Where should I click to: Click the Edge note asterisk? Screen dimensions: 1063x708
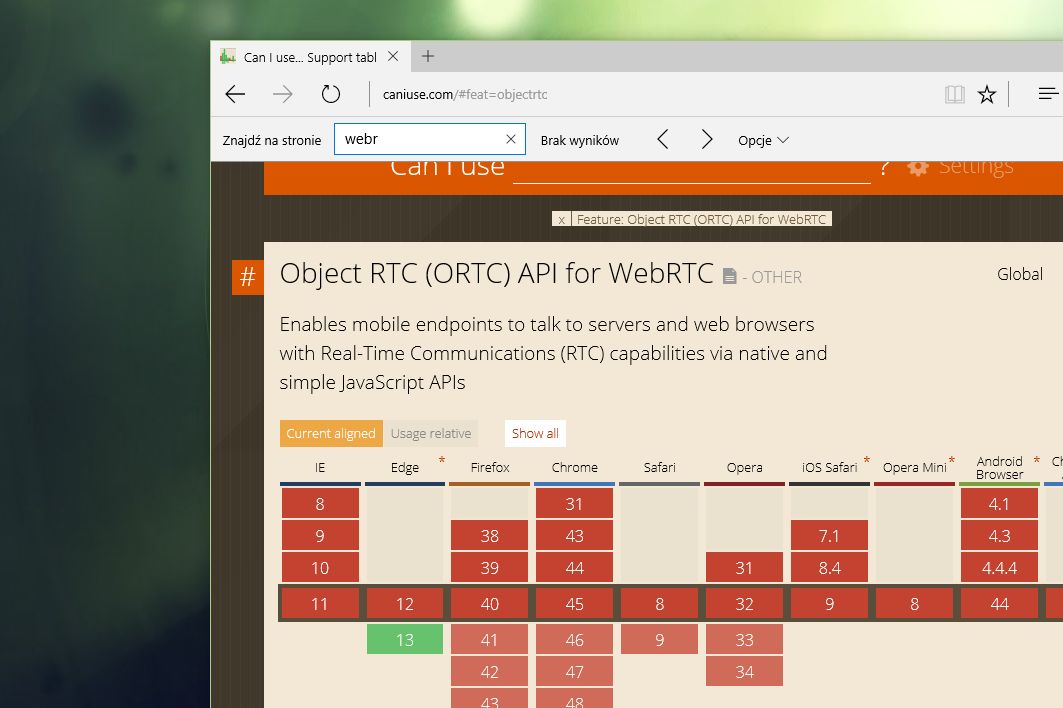(x=442, y=460)
